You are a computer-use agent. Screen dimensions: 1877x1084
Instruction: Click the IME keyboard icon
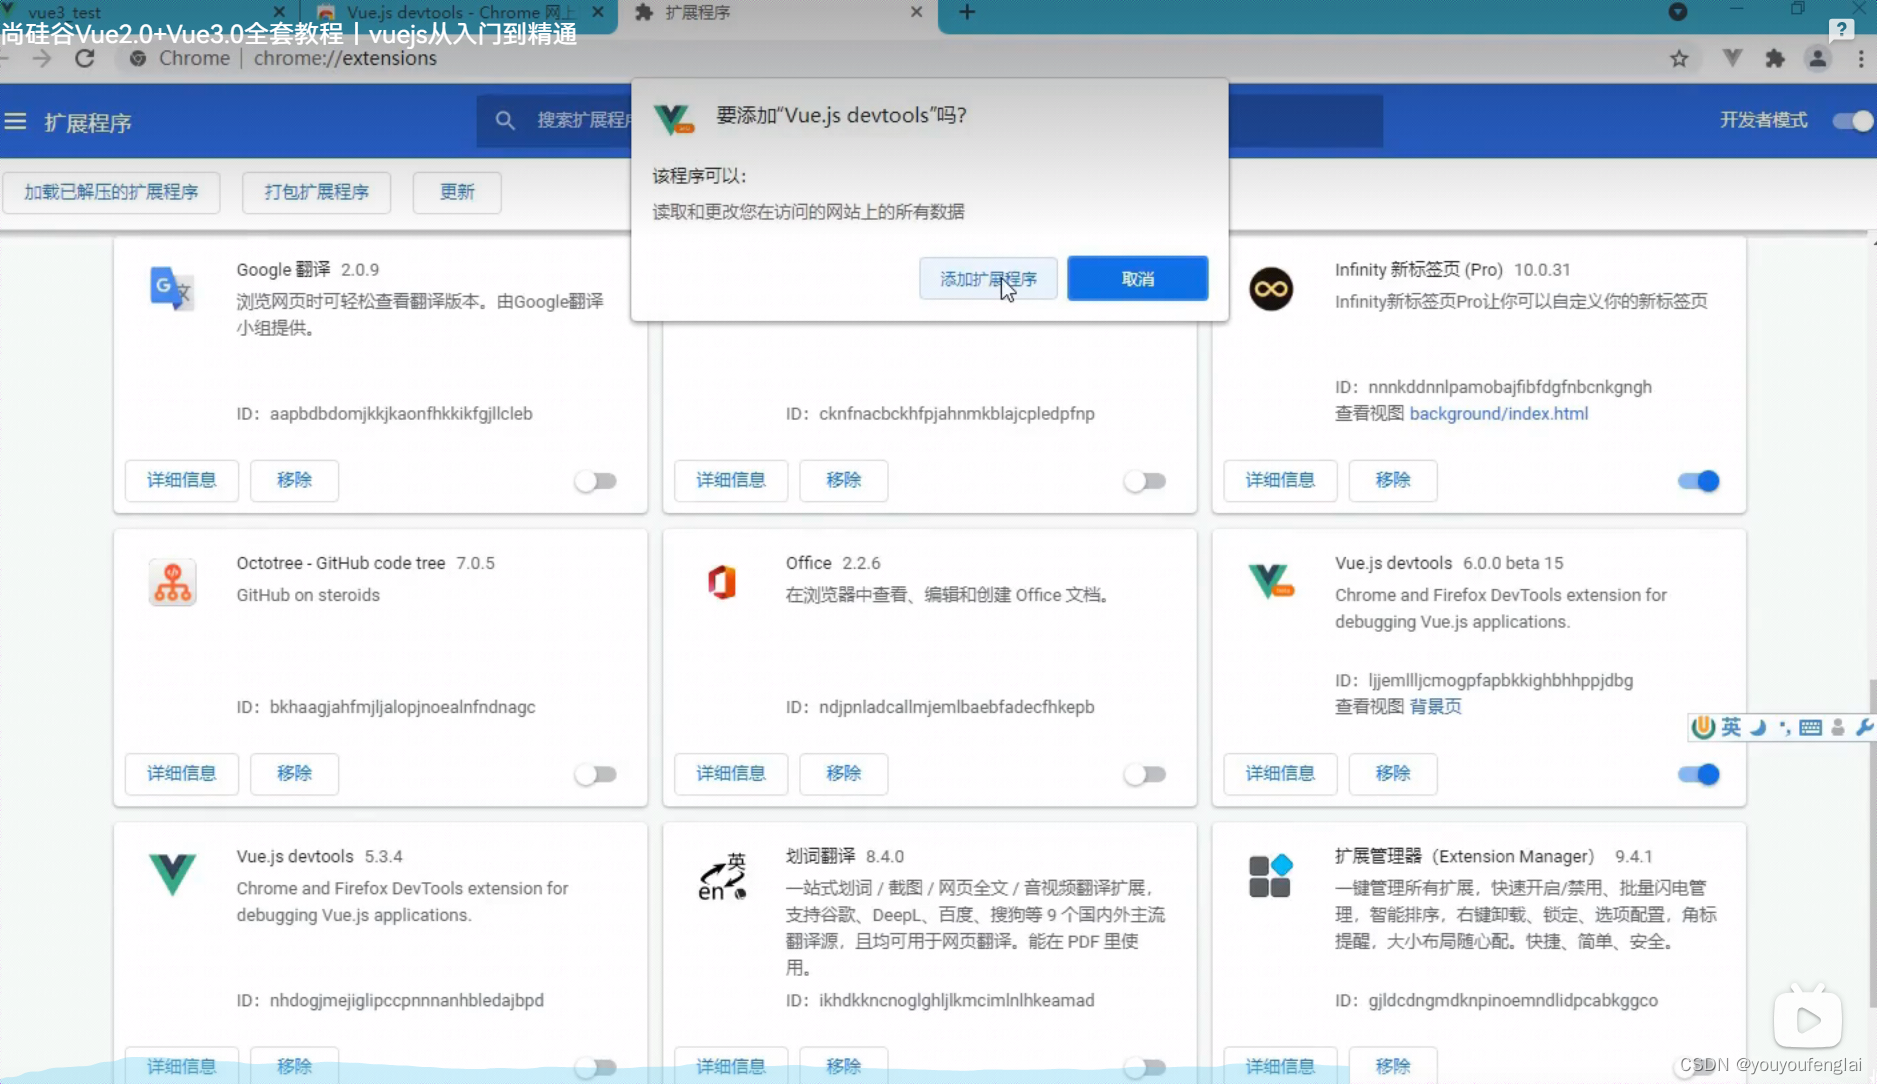pos(1810,728)
